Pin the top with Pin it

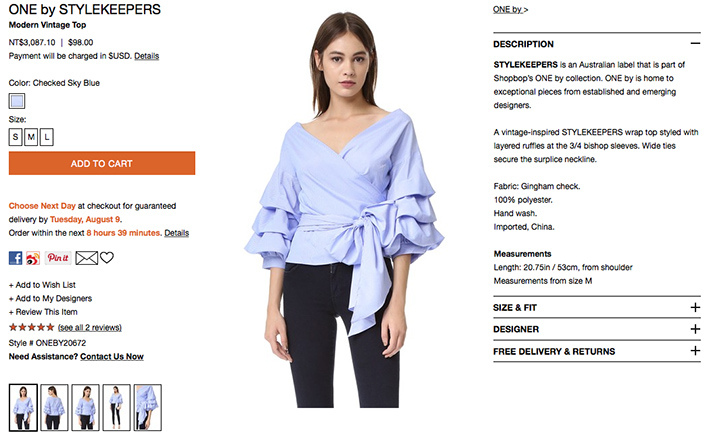coord(58,258)
